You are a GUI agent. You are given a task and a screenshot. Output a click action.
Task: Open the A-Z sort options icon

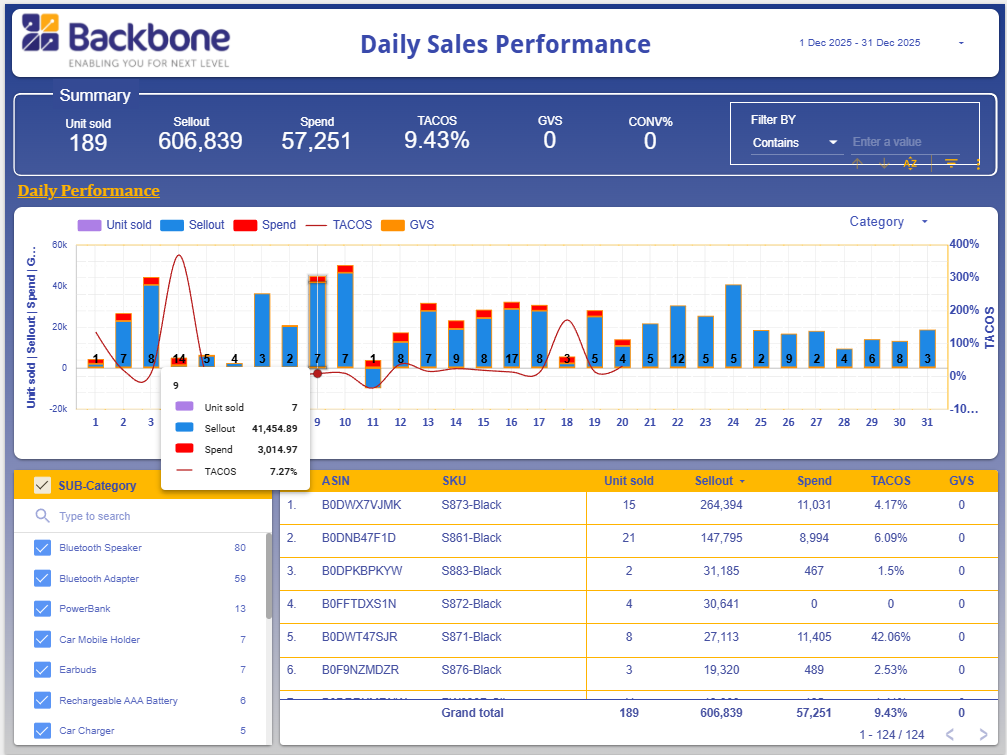click(910, 164)
